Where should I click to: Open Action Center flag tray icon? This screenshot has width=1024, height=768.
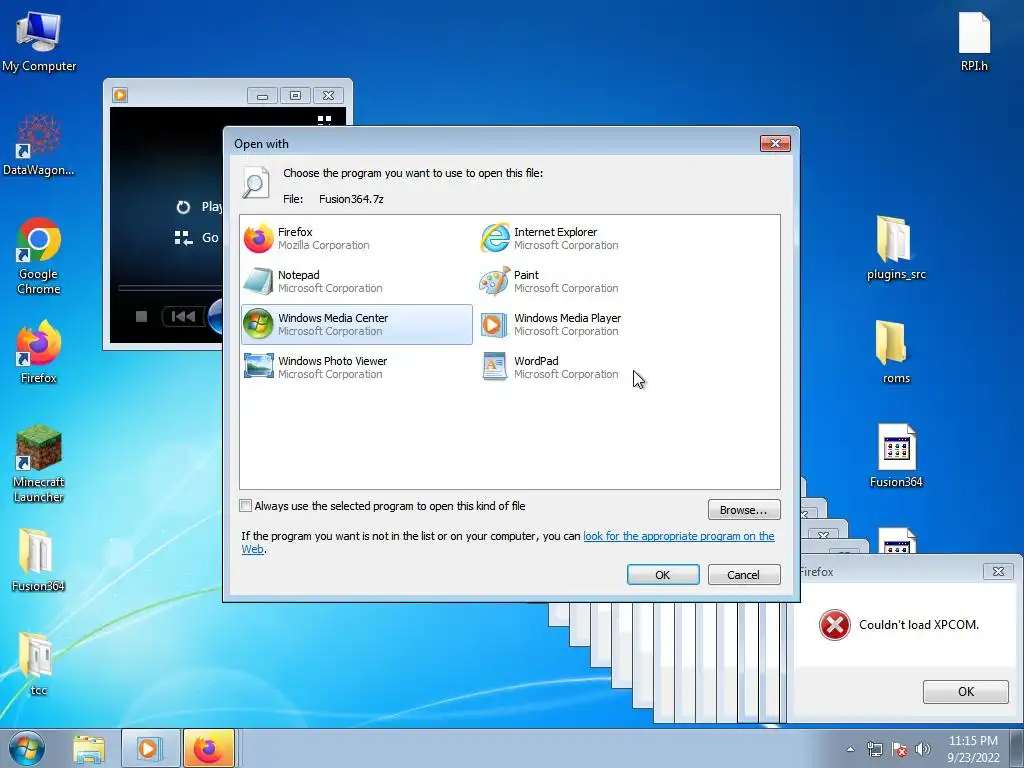(899, 749)
